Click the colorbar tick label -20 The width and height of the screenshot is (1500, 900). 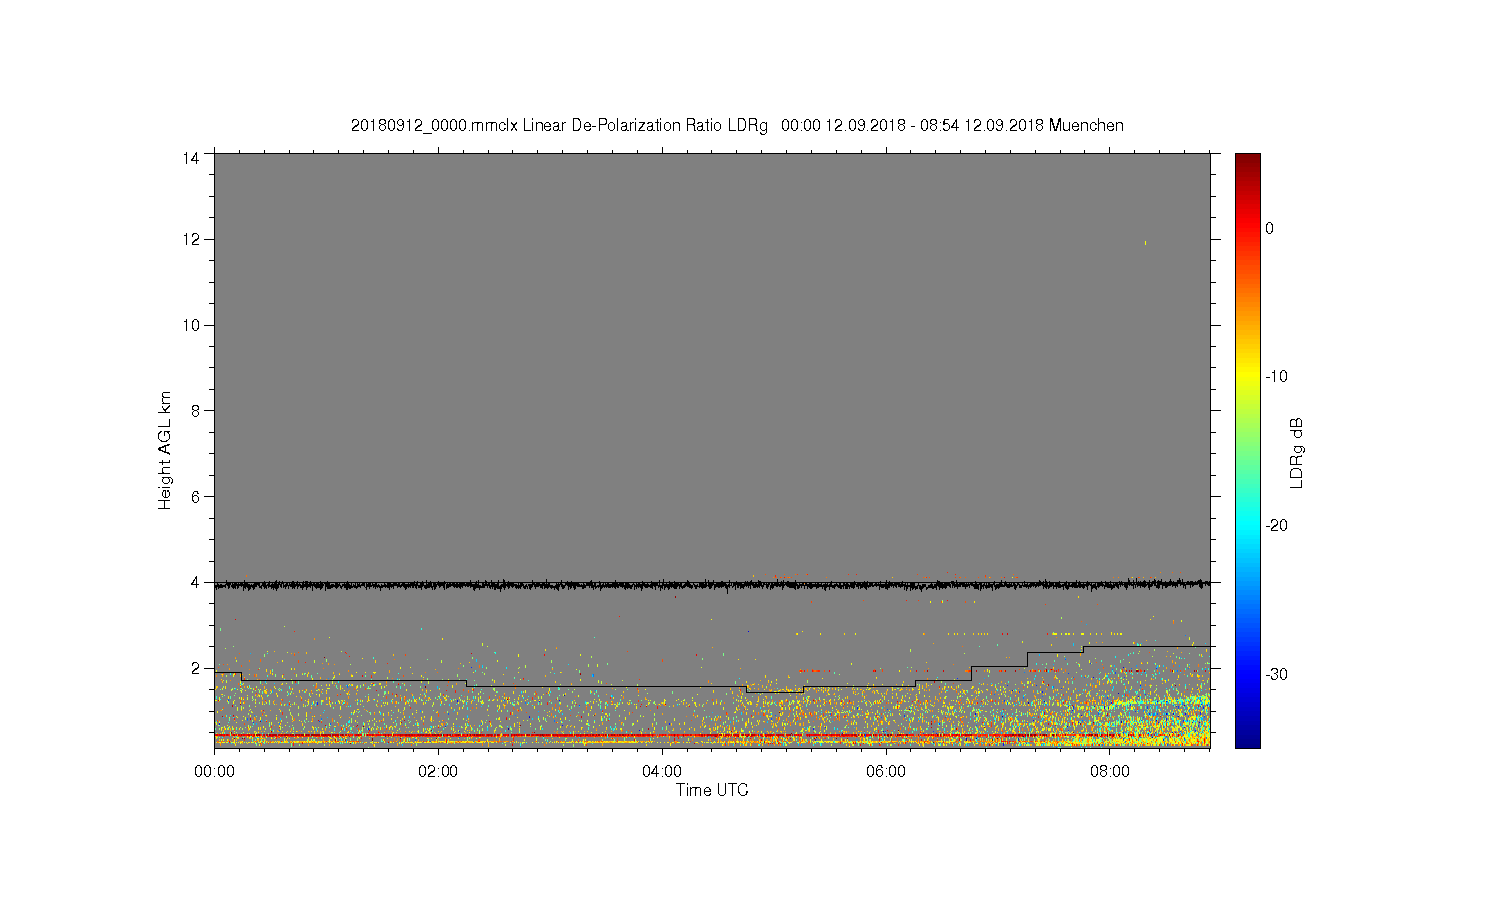click(1276, 526)
